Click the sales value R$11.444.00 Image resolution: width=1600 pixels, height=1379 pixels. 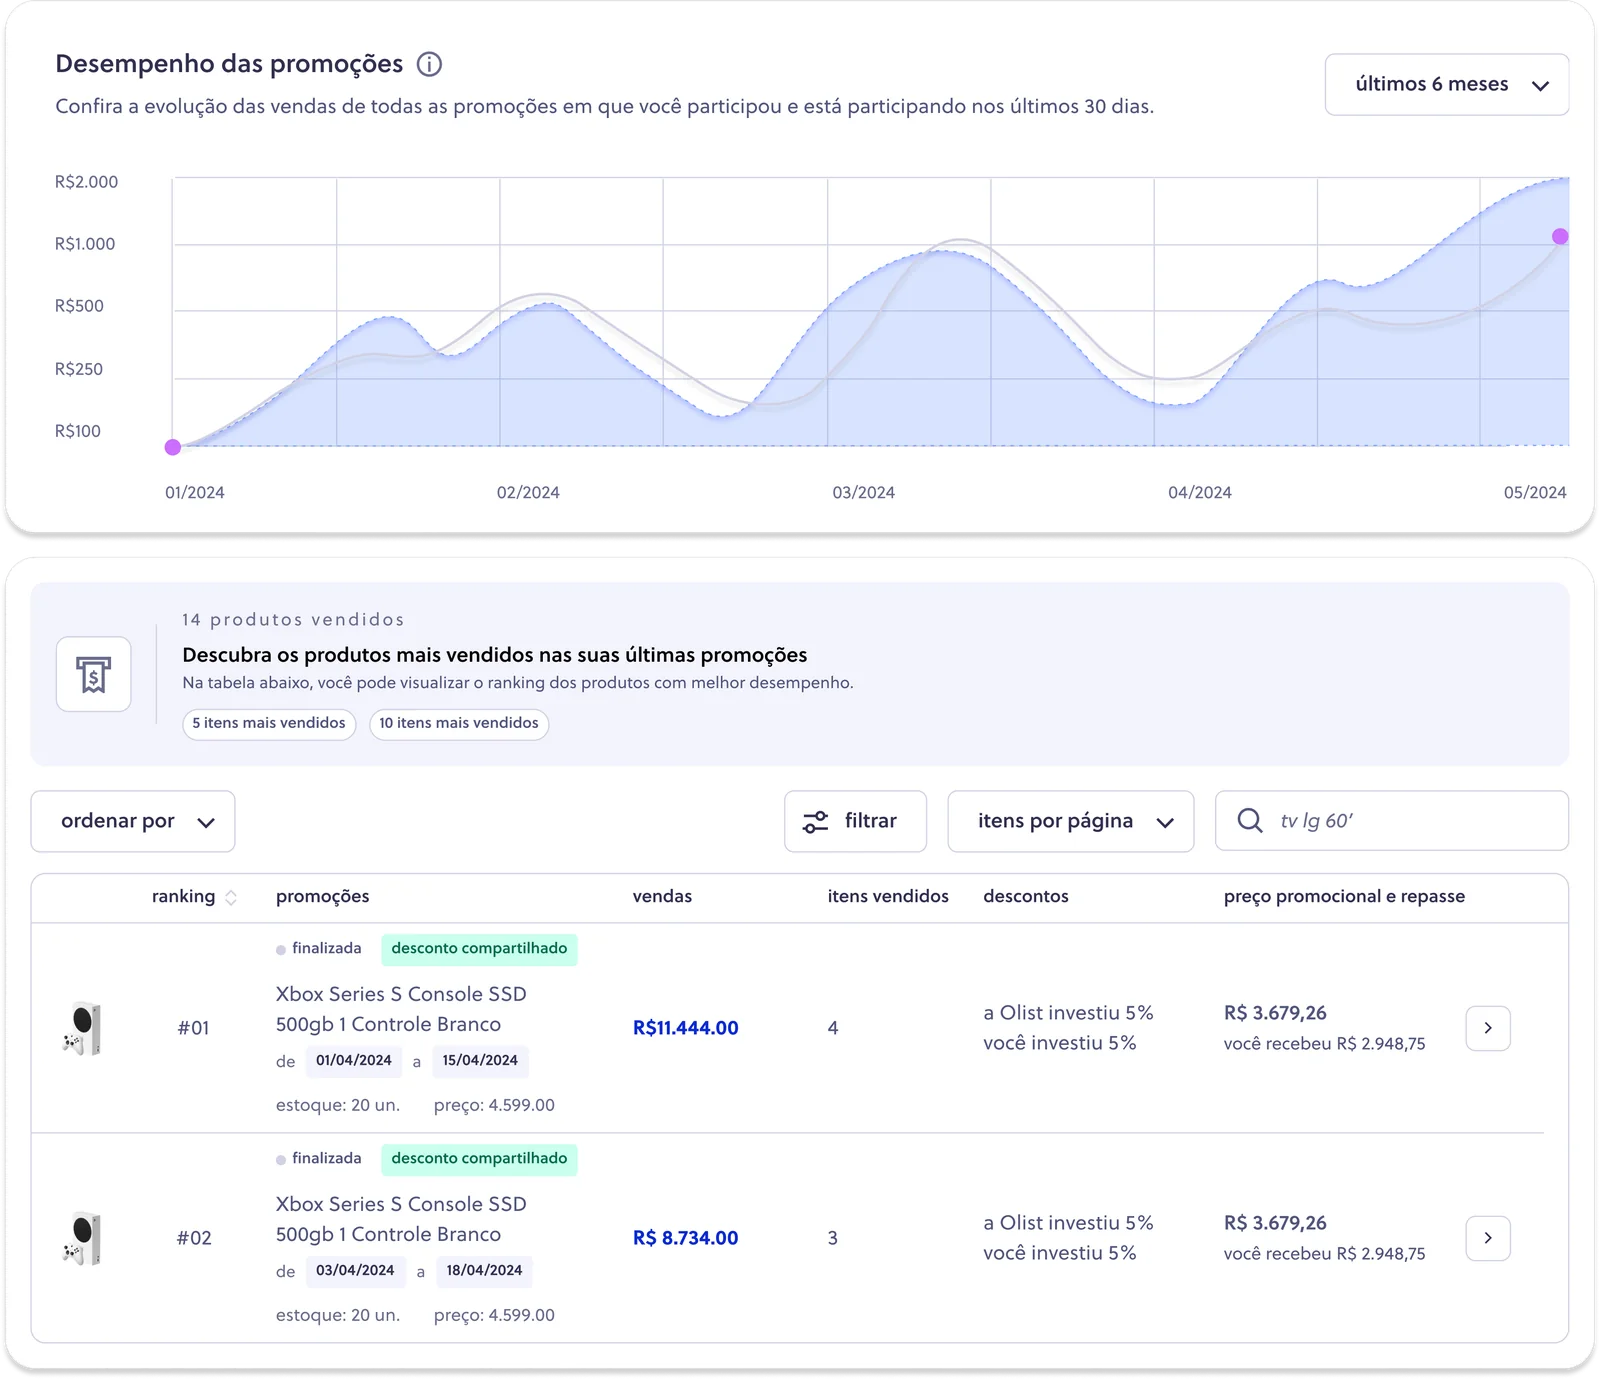coord(686,1028)
